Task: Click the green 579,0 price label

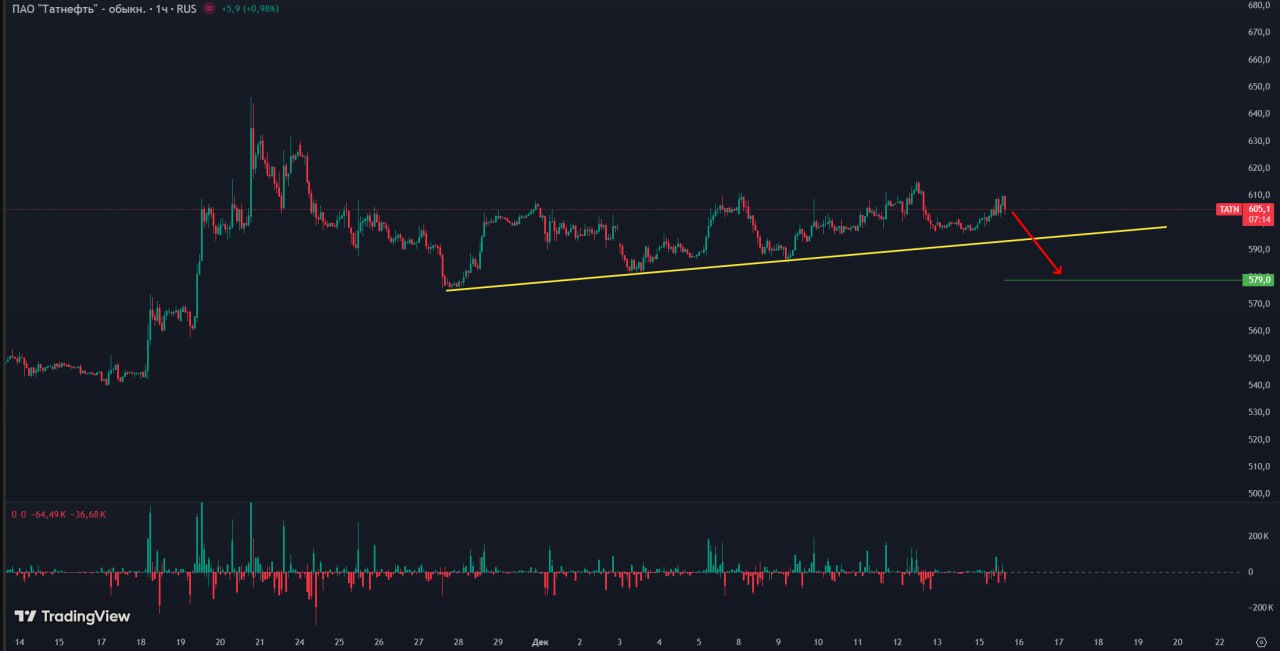Action: pyautogui.click(x=1259, y=280)
